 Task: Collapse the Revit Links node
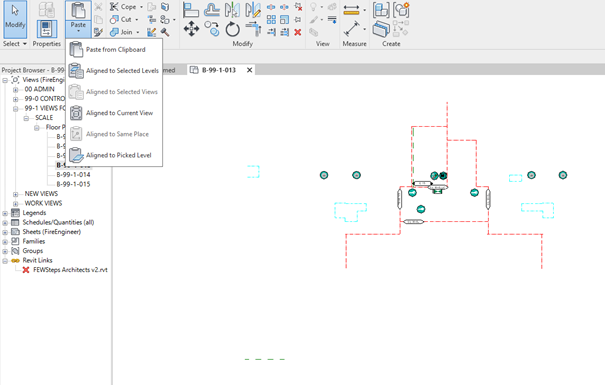5,261
